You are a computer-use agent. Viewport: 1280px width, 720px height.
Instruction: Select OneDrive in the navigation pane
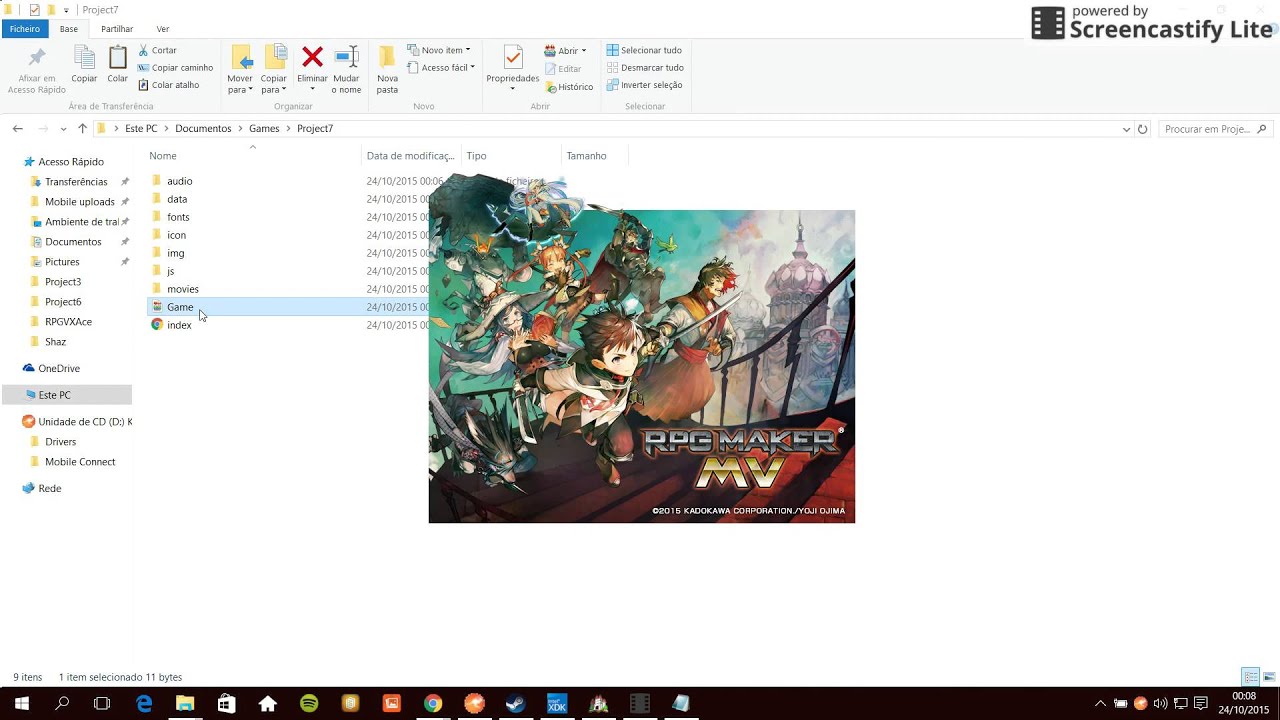pos(59,369)
